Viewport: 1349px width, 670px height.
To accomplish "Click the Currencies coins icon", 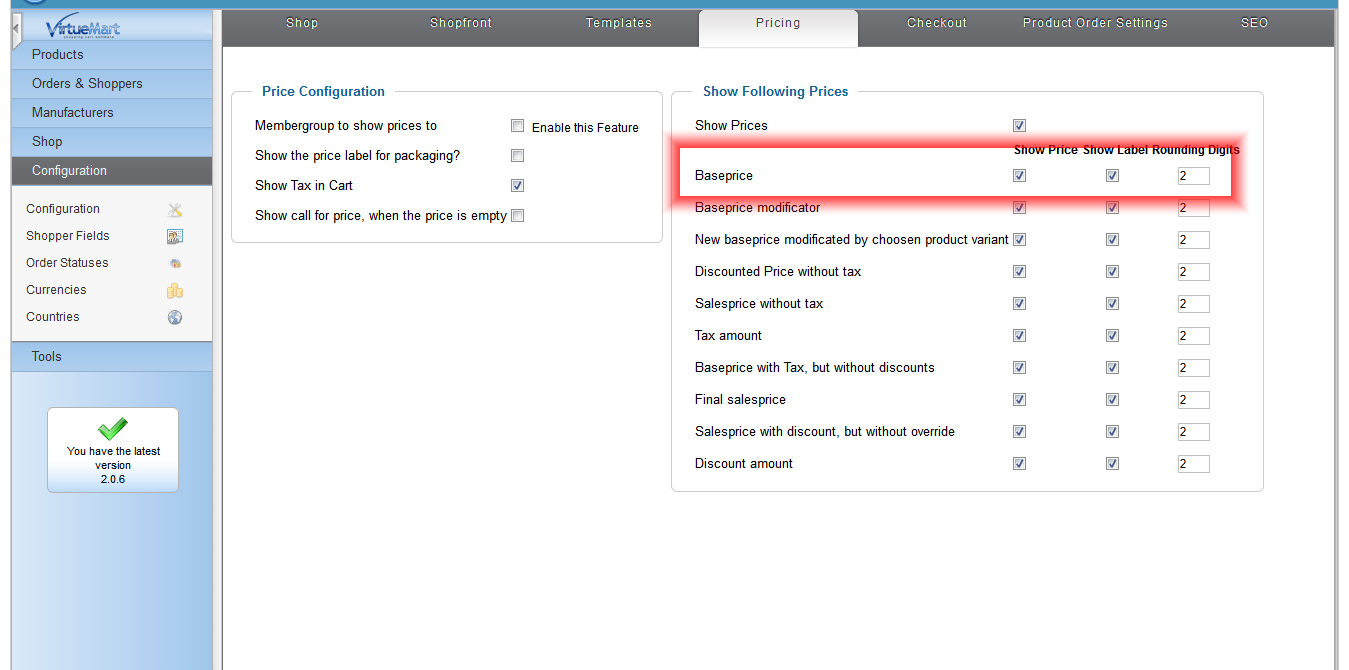I will pos(175,291).
